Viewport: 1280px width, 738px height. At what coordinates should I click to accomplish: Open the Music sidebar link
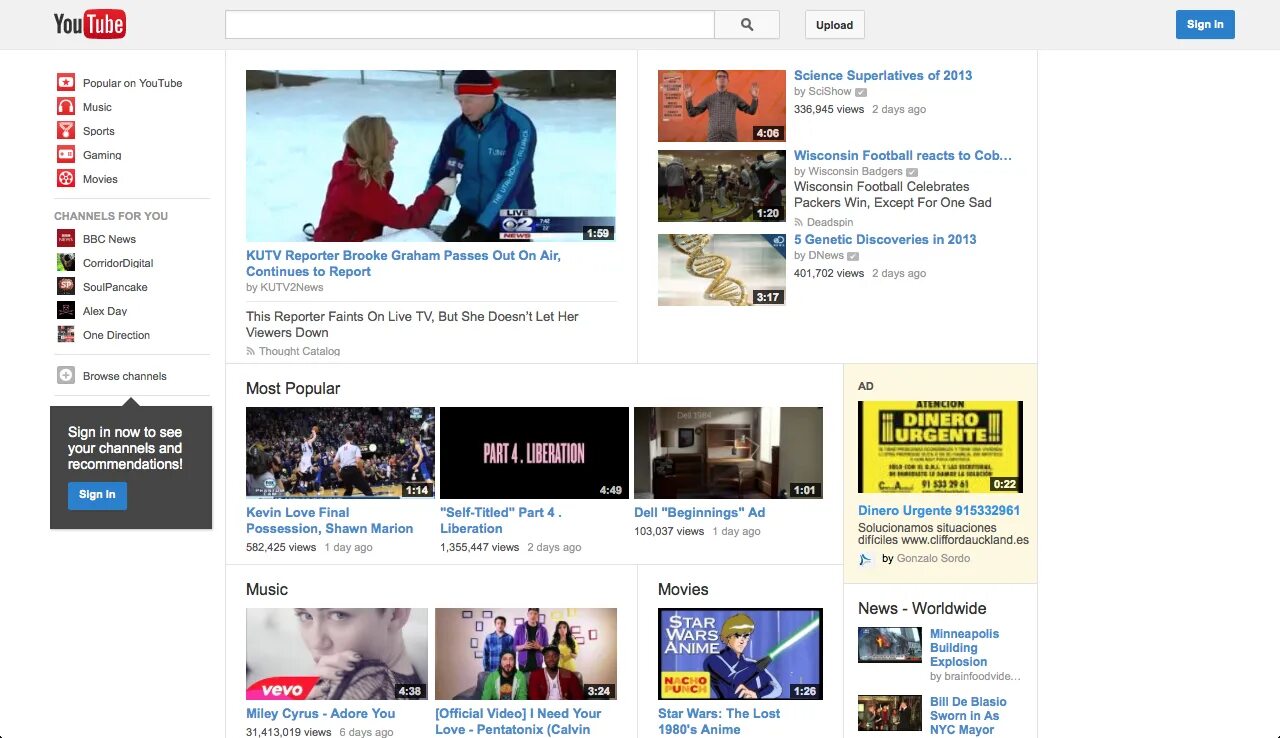click(97, 107)
